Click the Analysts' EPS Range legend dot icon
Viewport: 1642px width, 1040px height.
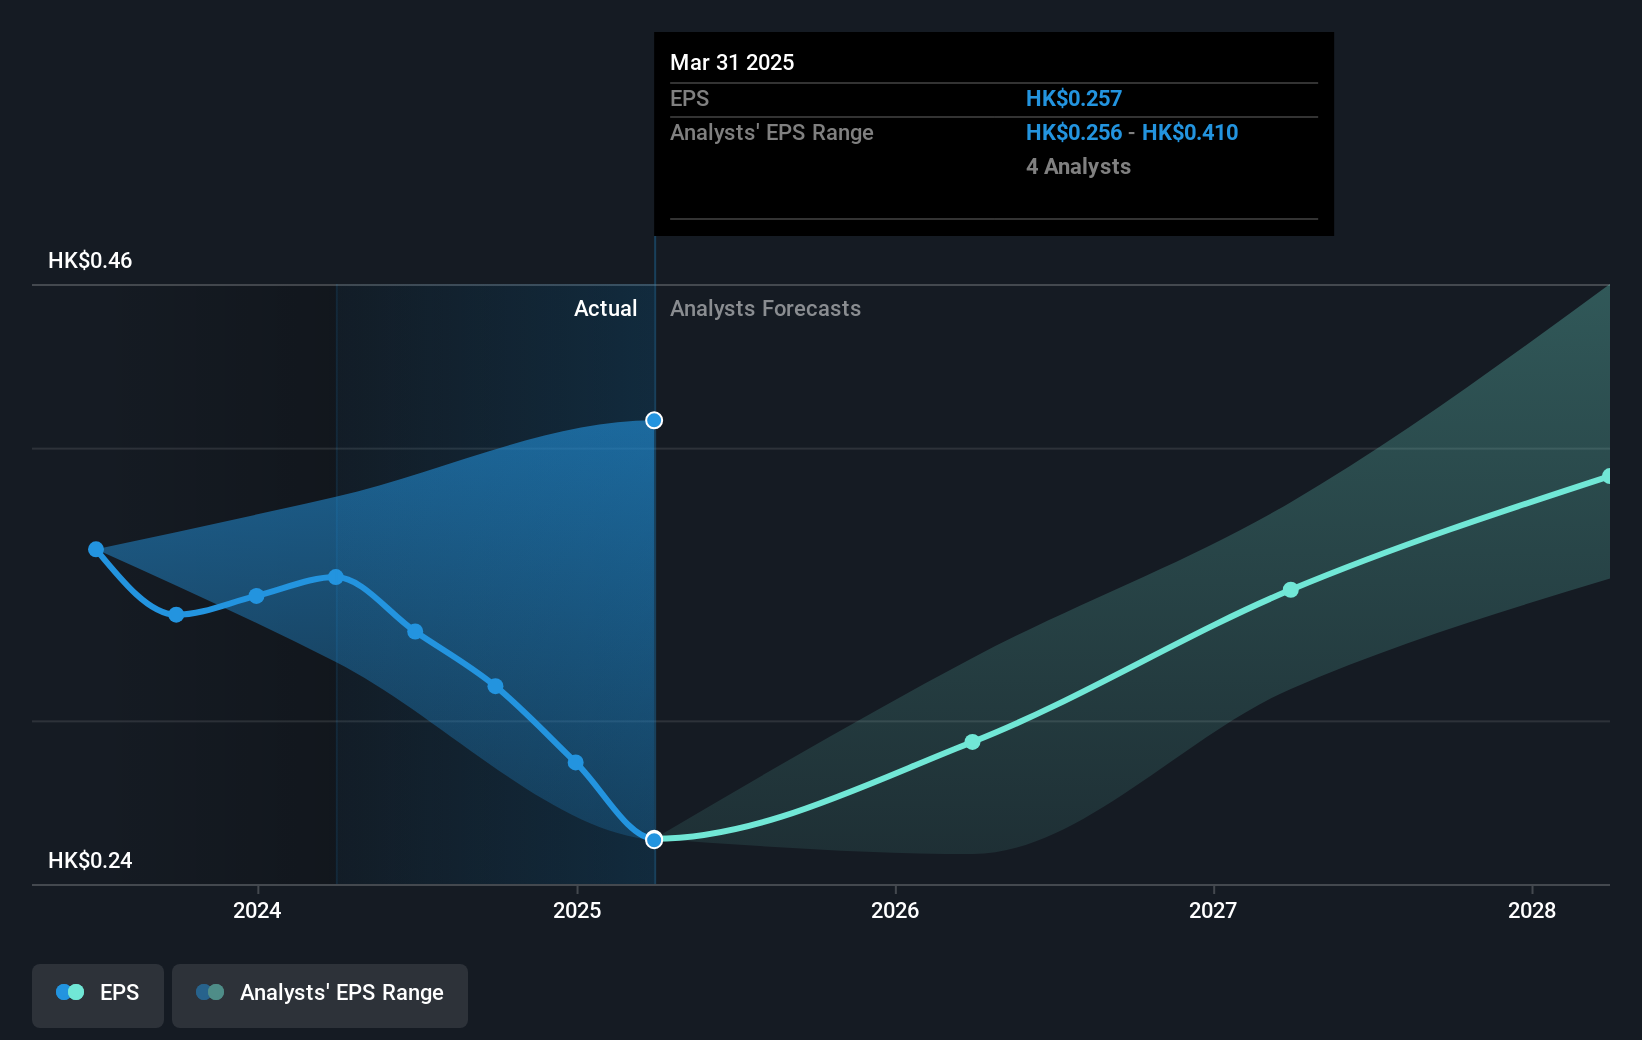pos(211,992)
